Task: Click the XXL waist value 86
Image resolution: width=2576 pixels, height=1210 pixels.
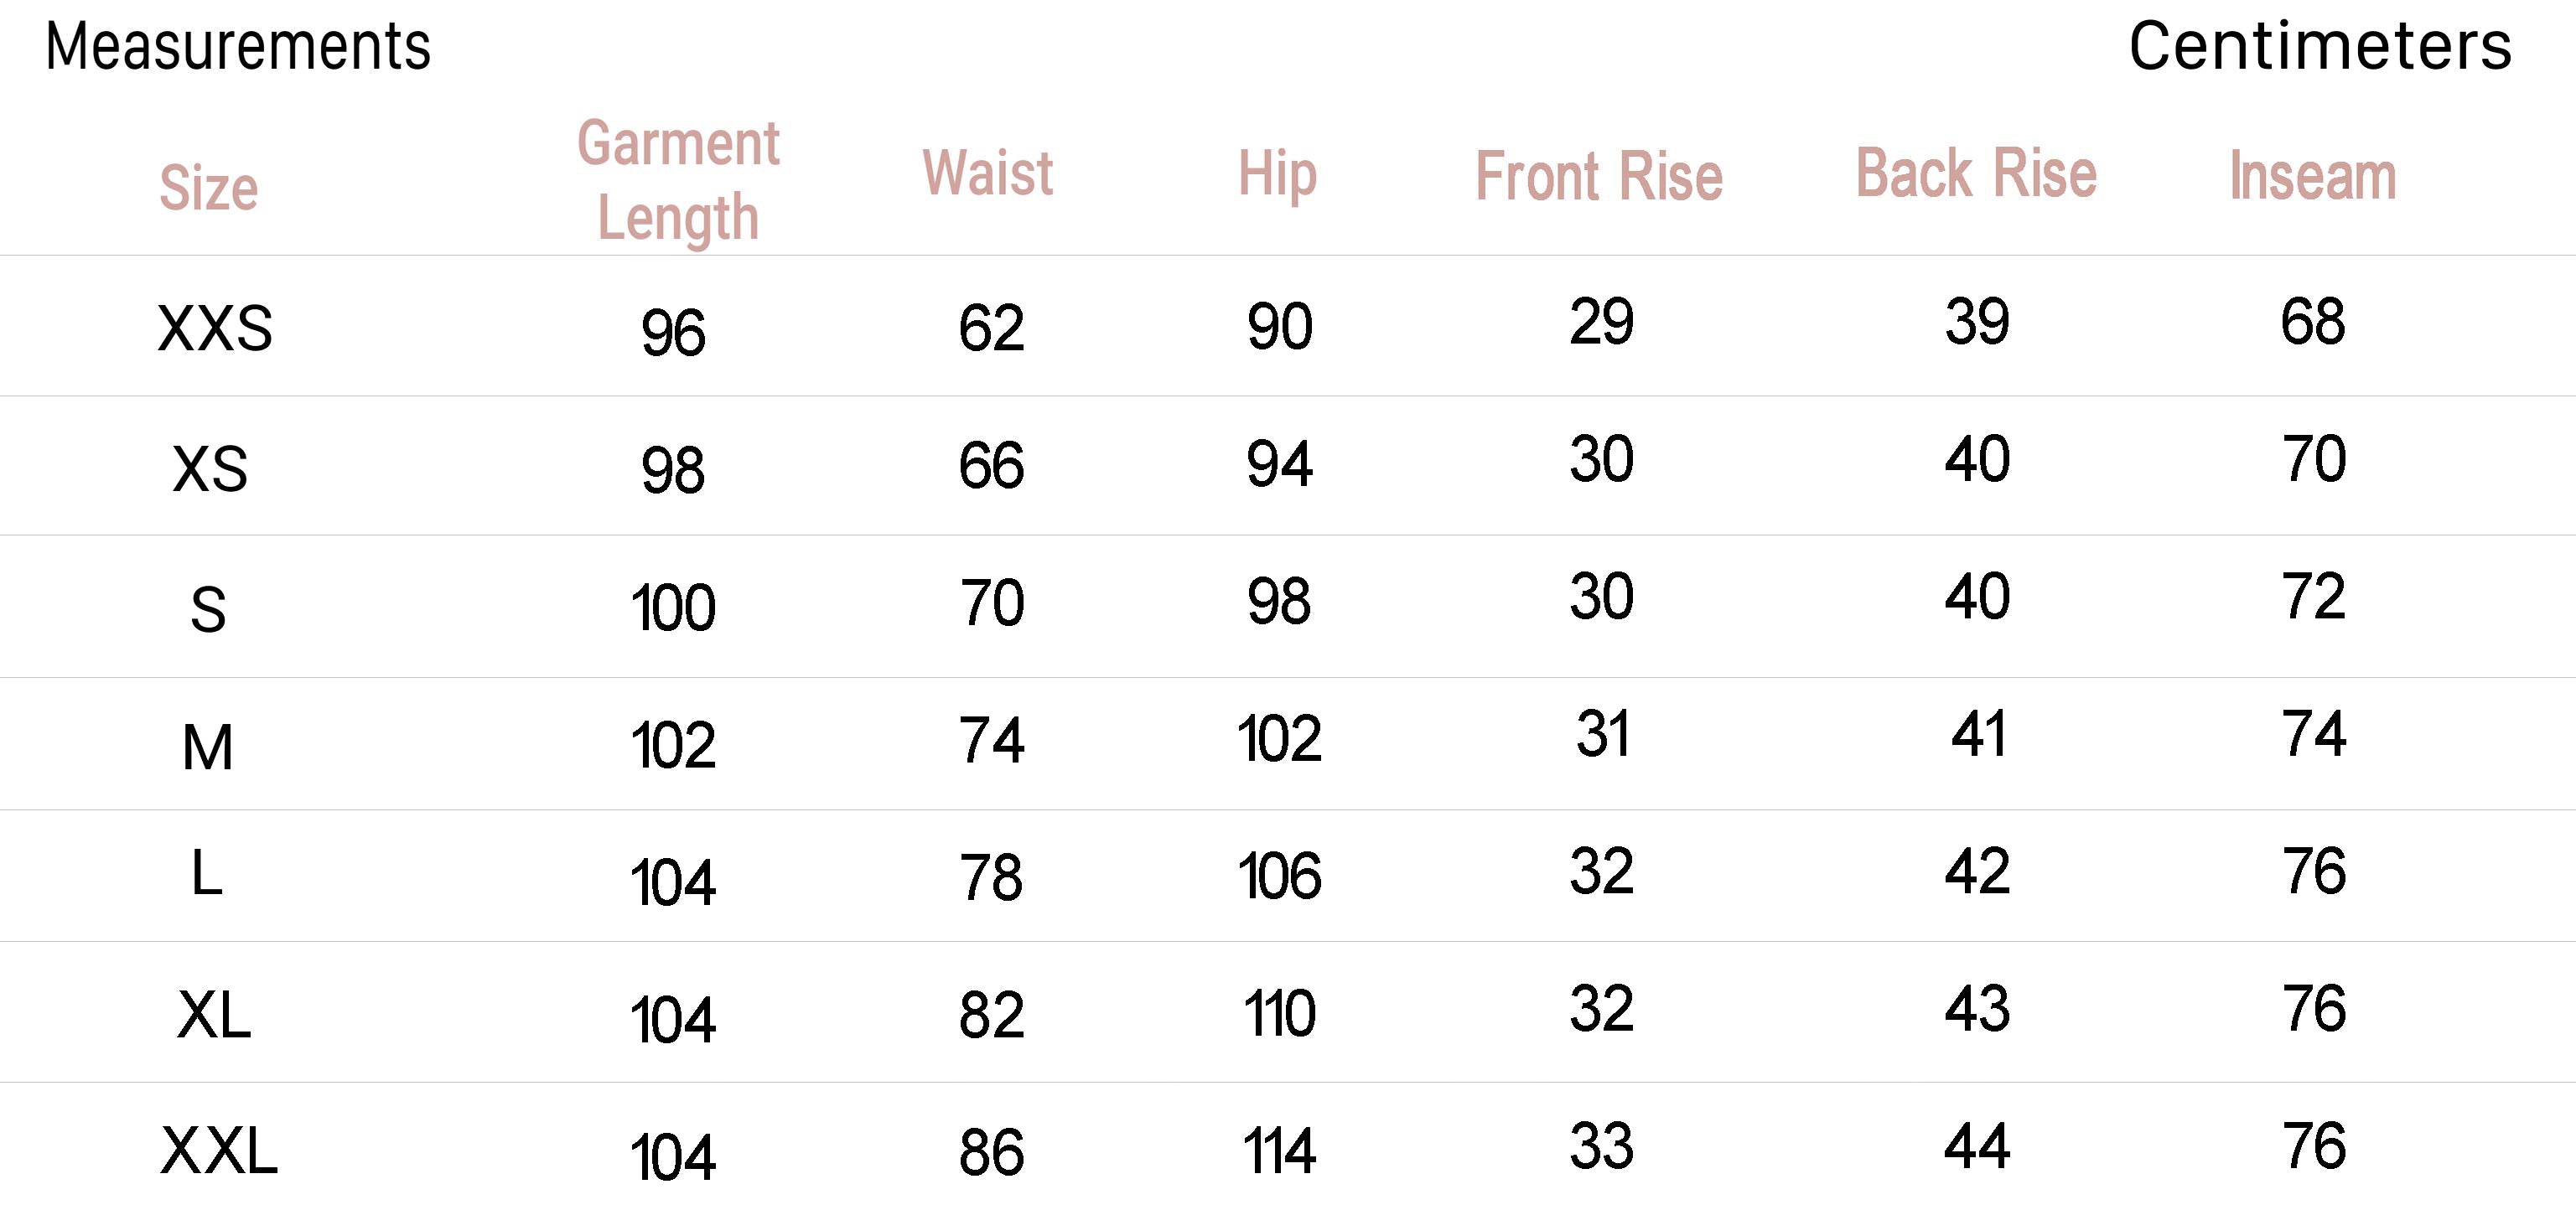Action: [x=991, y=1152]
